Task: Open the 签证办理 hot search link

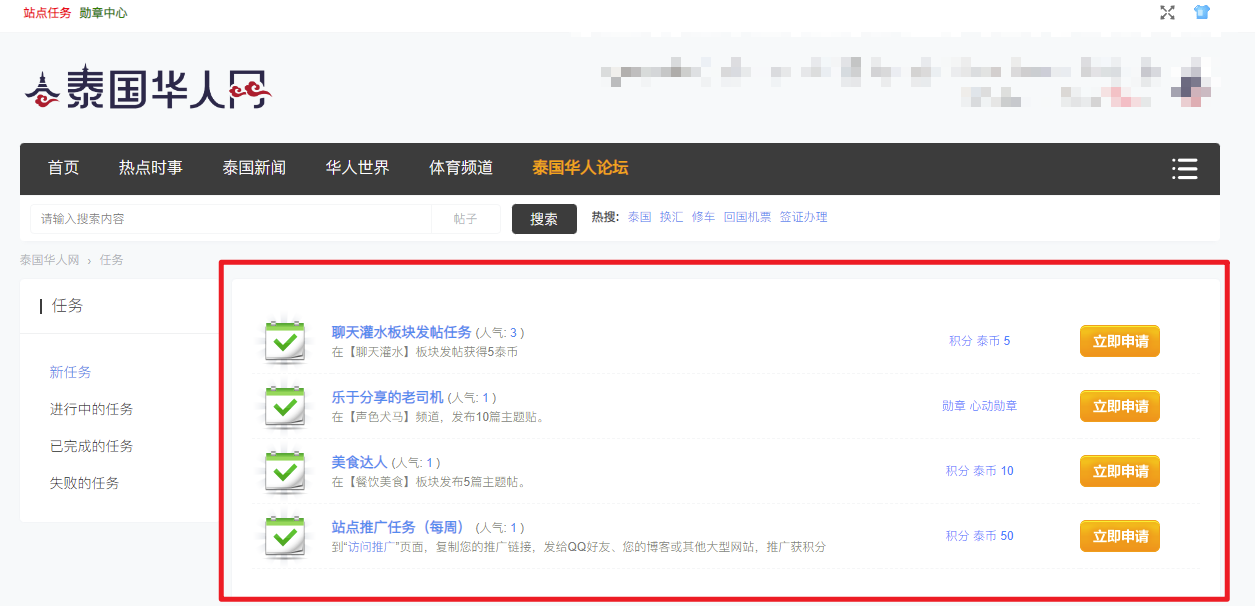Action: [803, 217]
